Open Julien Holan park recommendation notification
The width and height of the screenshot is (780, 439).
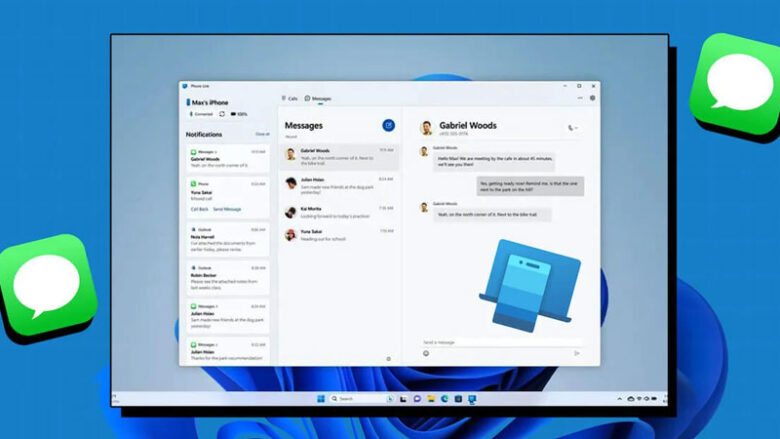[228, 351]
